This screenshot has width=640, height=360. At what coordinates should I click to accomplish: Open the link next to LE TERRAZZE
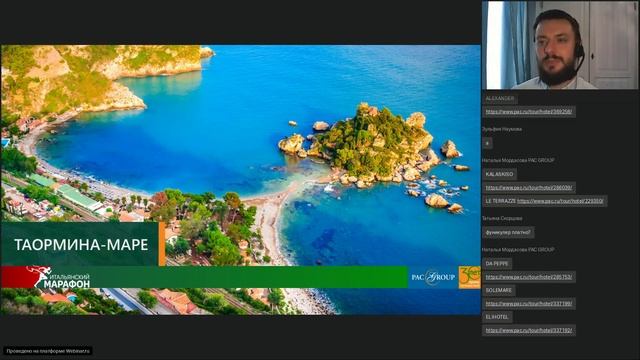coord(560,201)
